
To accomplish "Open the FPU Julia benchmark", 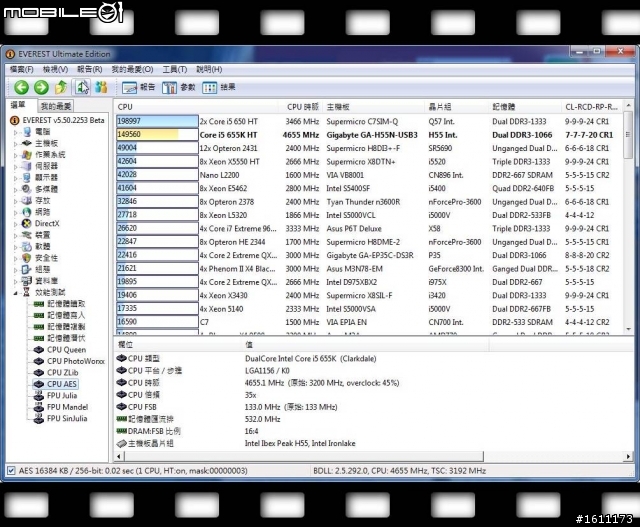I will click(56, 395).
